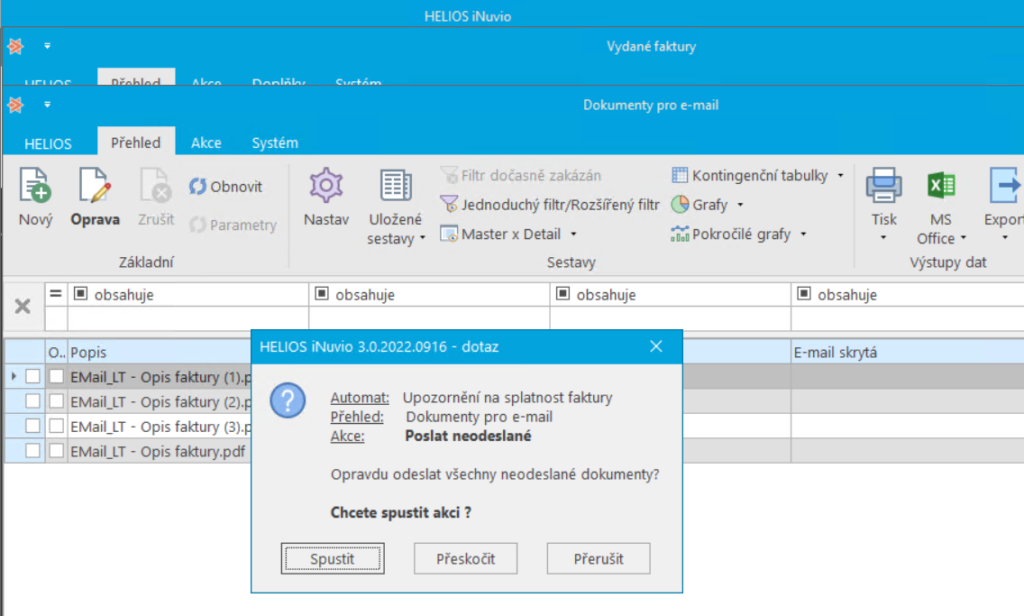Tick first checkbox of Opis faktury (3) row
Image resolution: width=1024 pixels, height=616 pixels.
(x=33, y=426)
